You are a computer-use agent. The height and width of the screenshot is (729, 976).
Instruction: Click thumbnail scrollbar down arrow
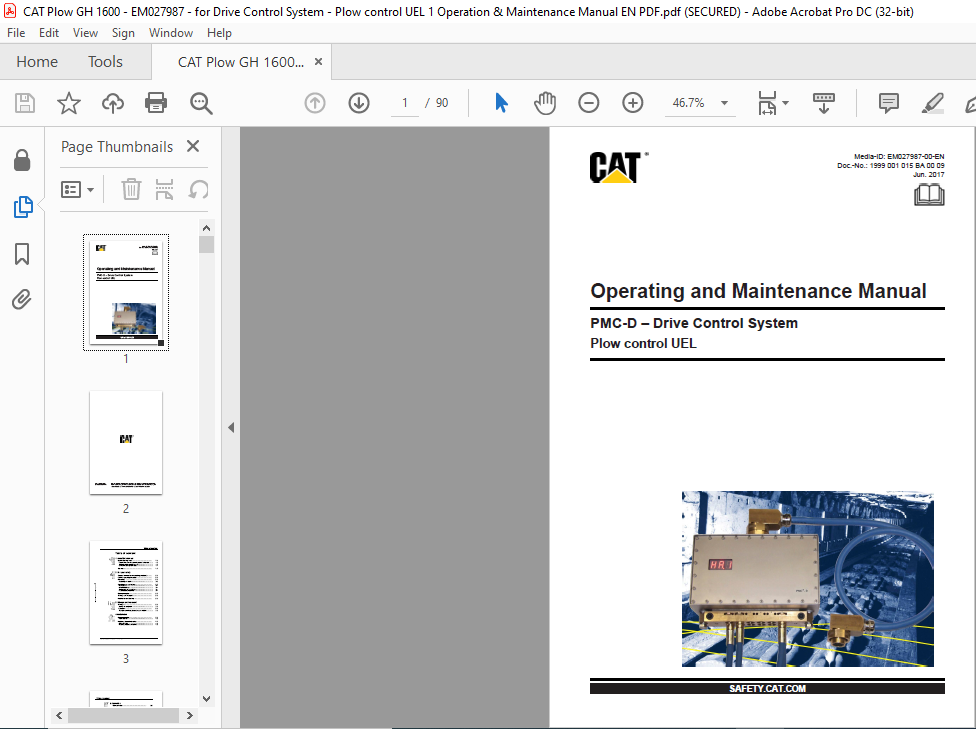(x=207, y=699)
